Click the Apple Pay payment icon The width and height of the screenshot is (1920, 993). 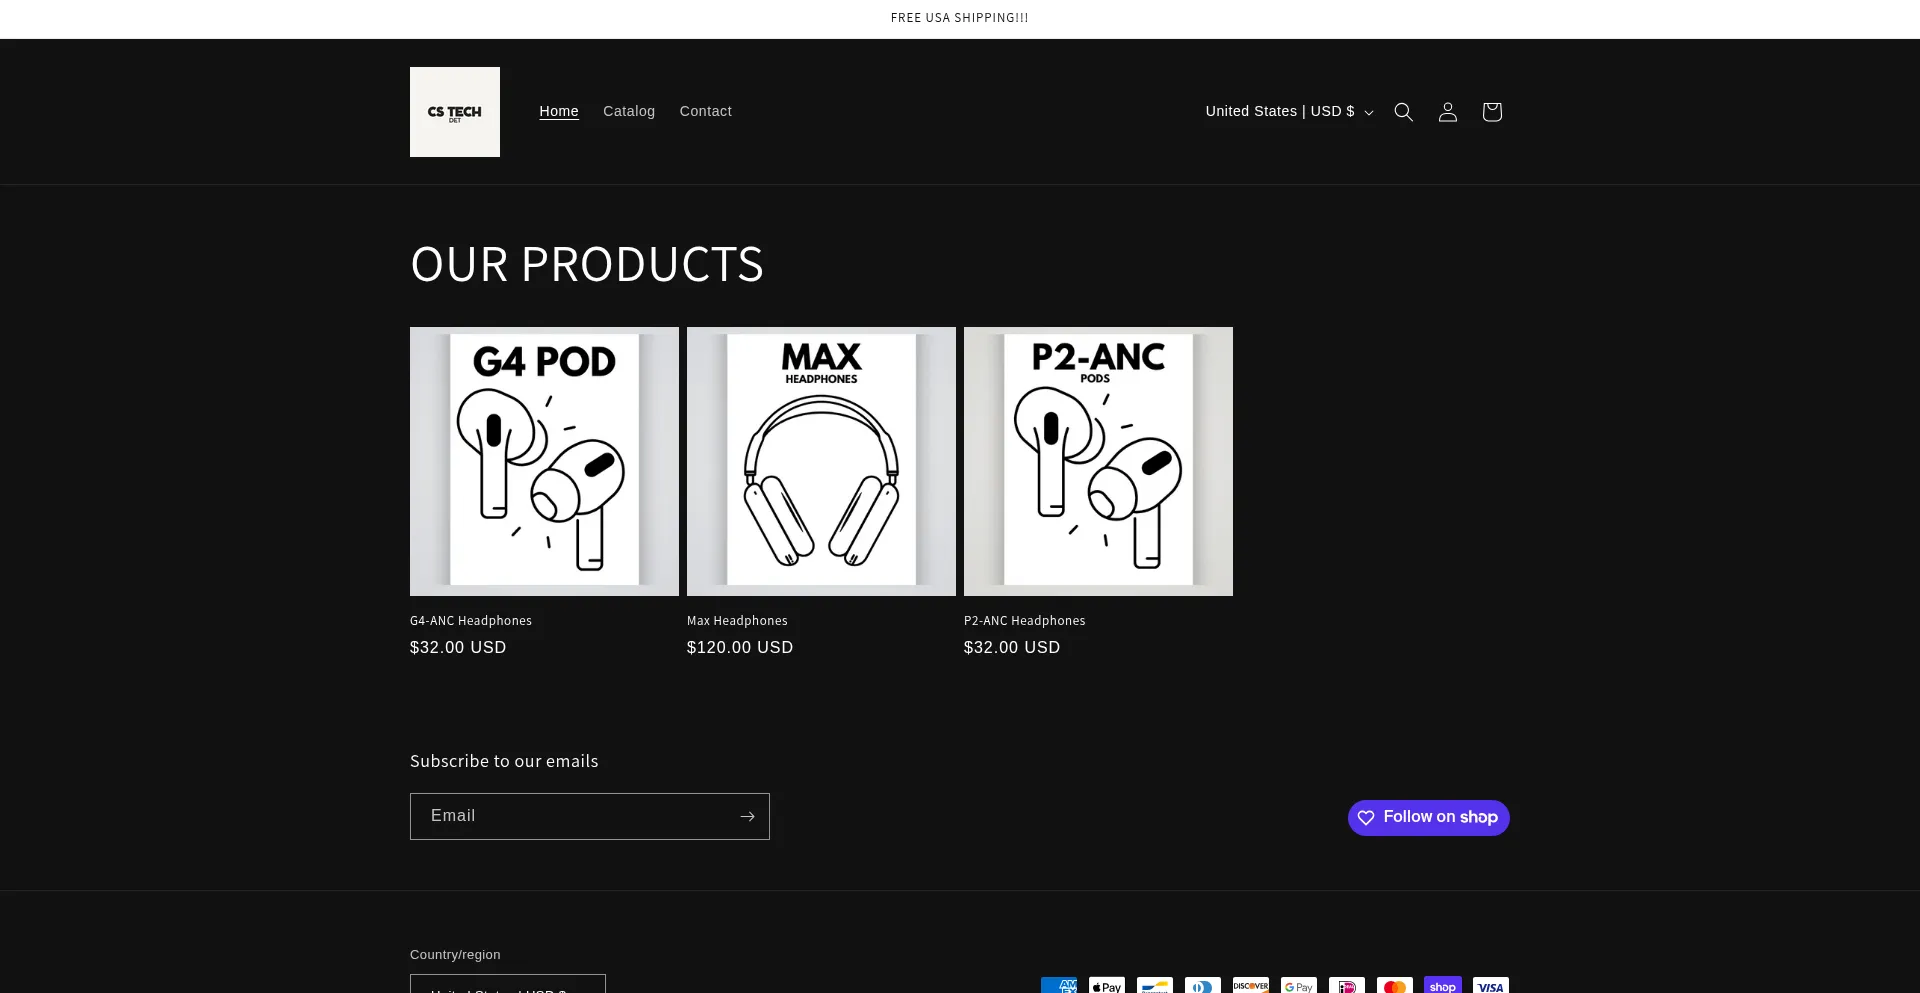1107,986
